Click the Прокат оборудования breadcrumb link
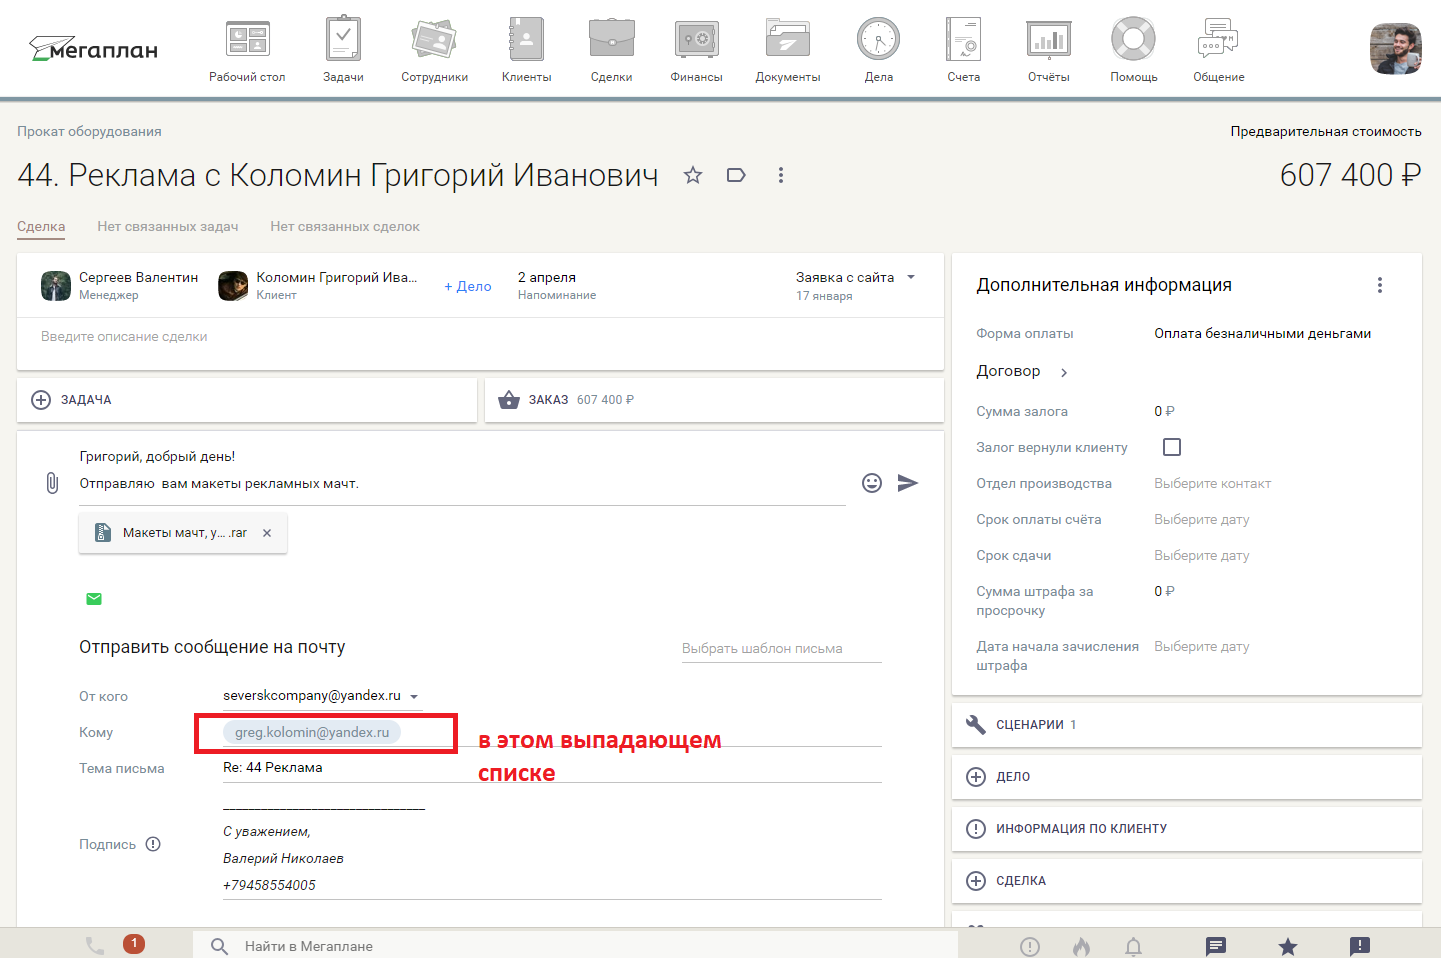Image resolution: width=1441 pixels, height=958 pixels. coord(89,132)
